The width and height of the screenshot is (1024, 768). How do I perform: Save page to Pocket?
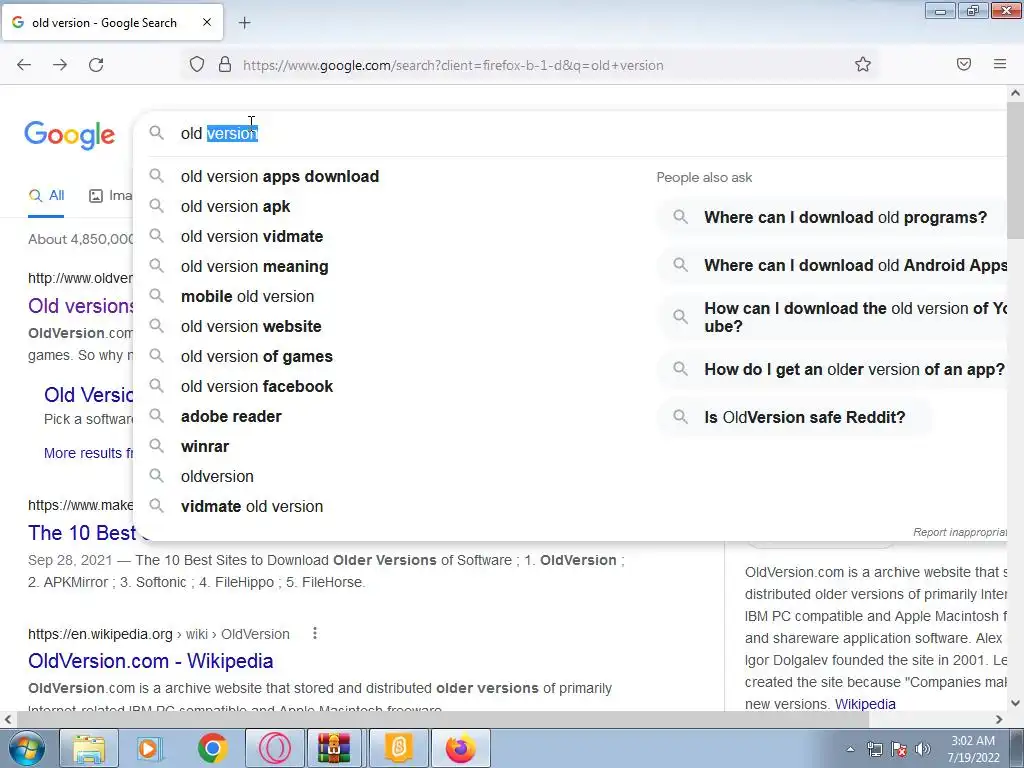964,64
